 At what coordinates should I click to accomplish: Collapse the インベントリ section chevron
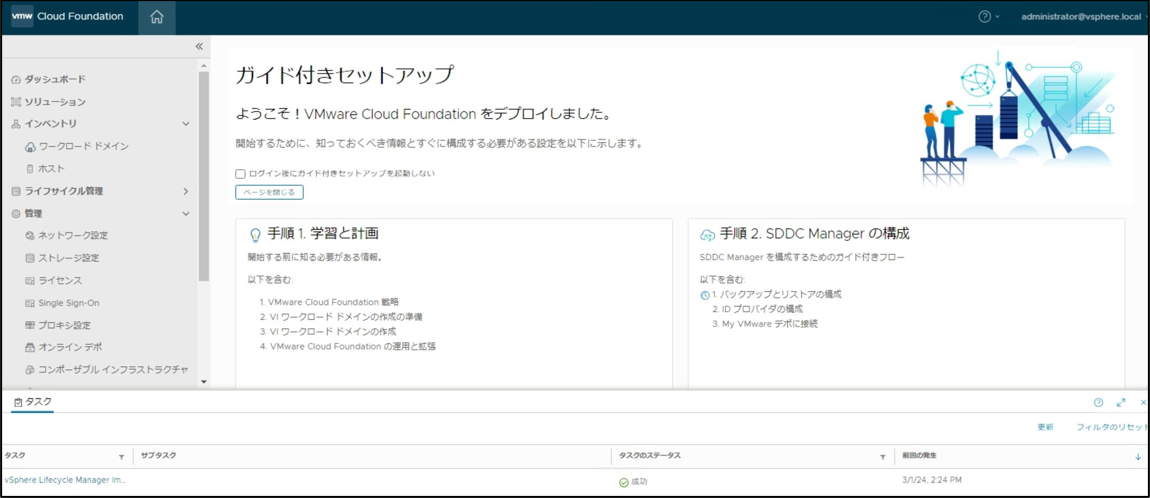point(186,124)
